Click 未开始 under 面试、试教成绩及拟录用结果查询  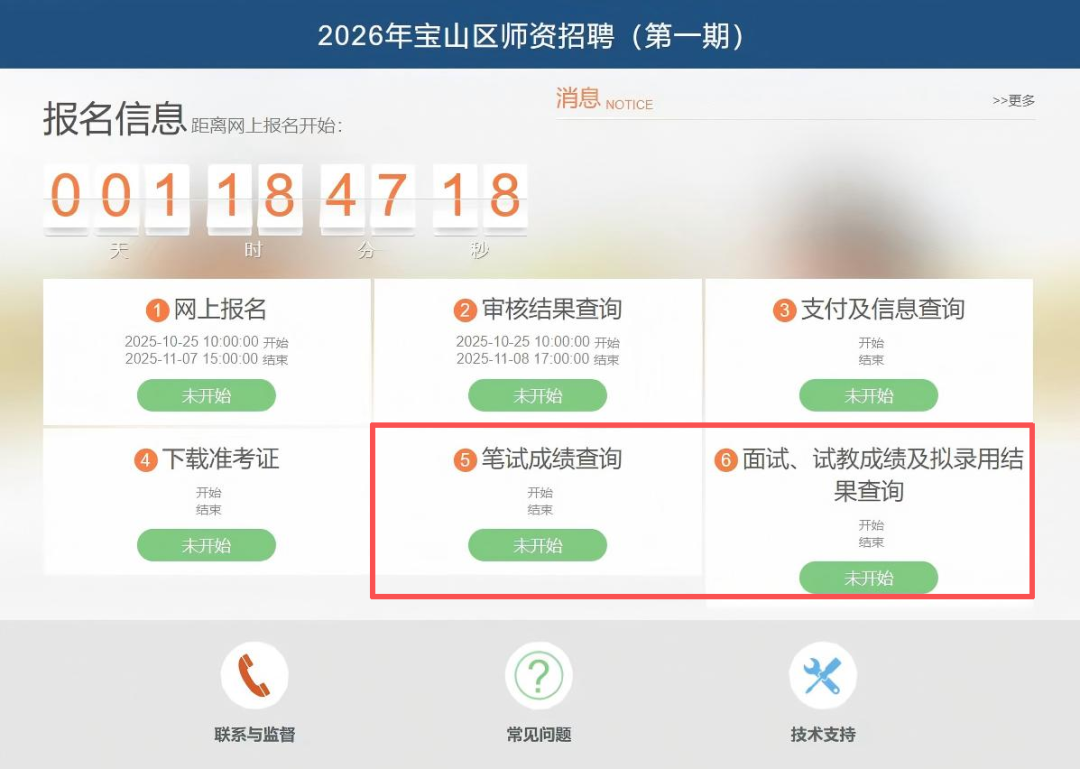click(869, 577)
